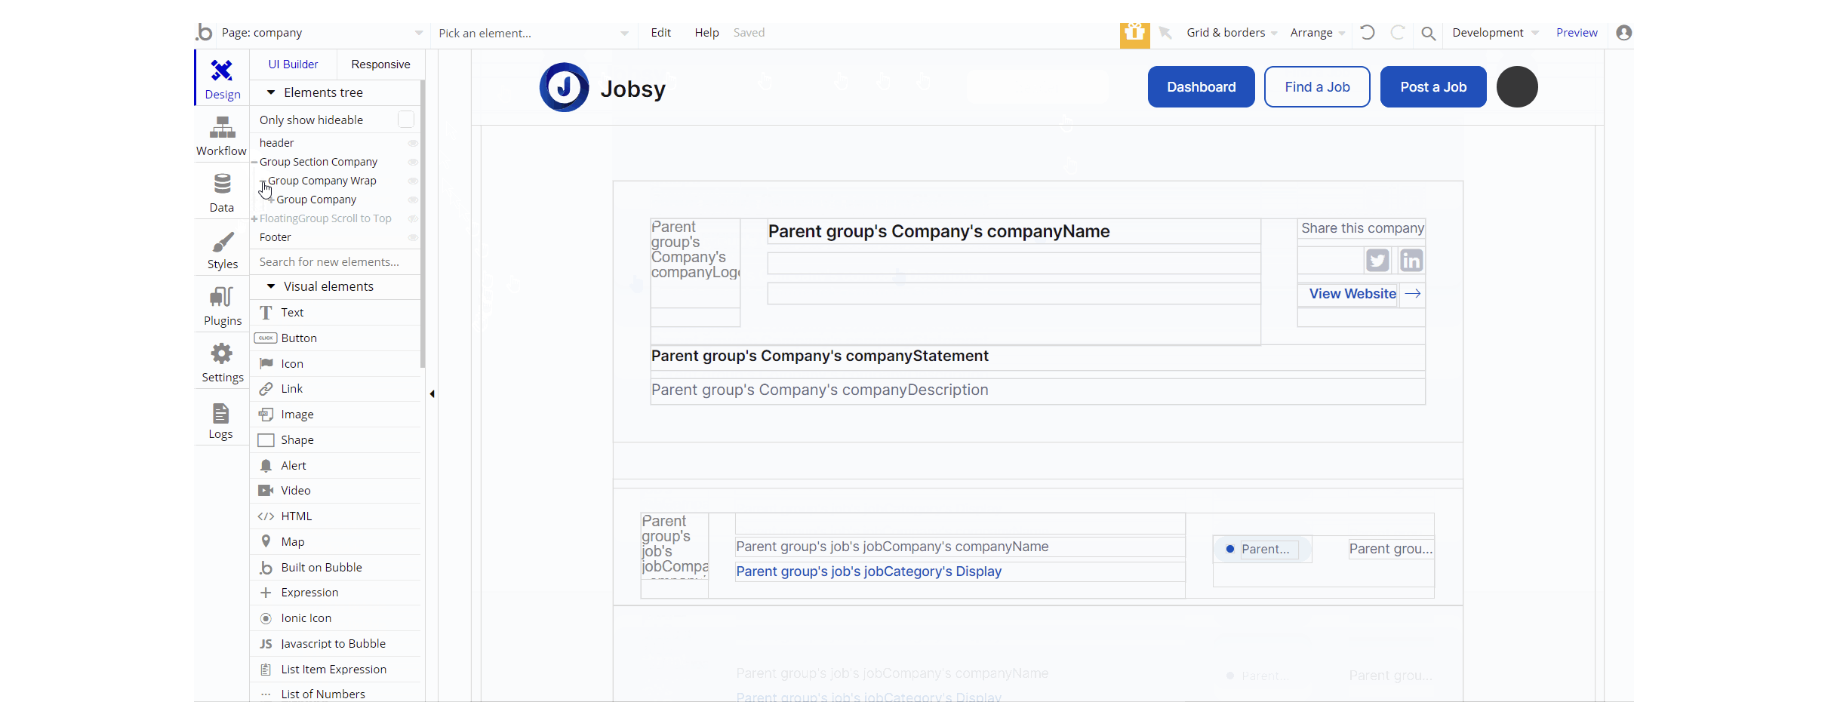Viewport: 1830px width, 712px height.
Task: Open the Grid & borders dropdown
Action: [1231, 33]
